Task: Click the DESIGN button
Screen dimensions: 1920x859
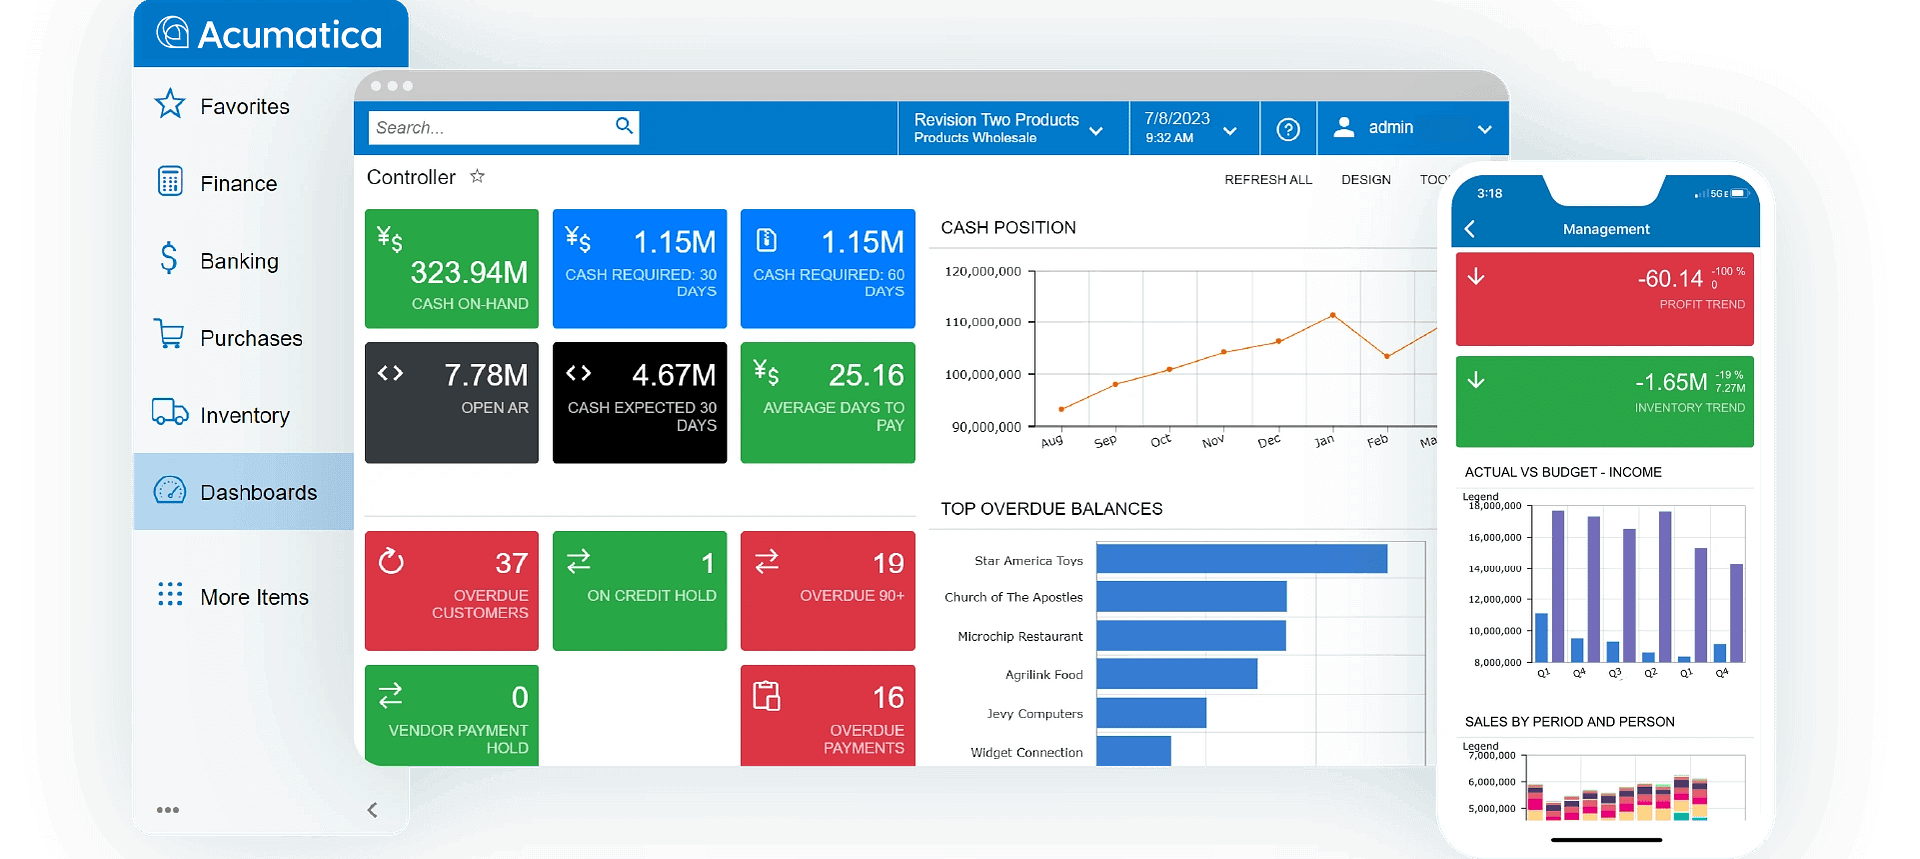Action: [1365, 180]
